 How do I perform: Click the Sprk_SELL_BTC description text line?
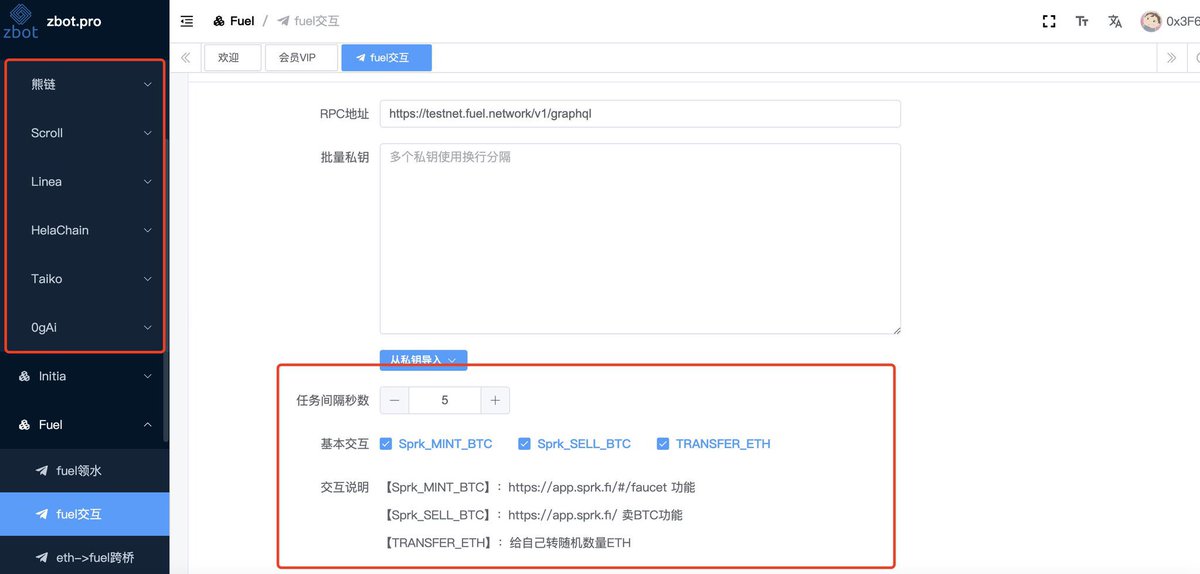pyautogui.click(x=533, y=515)
